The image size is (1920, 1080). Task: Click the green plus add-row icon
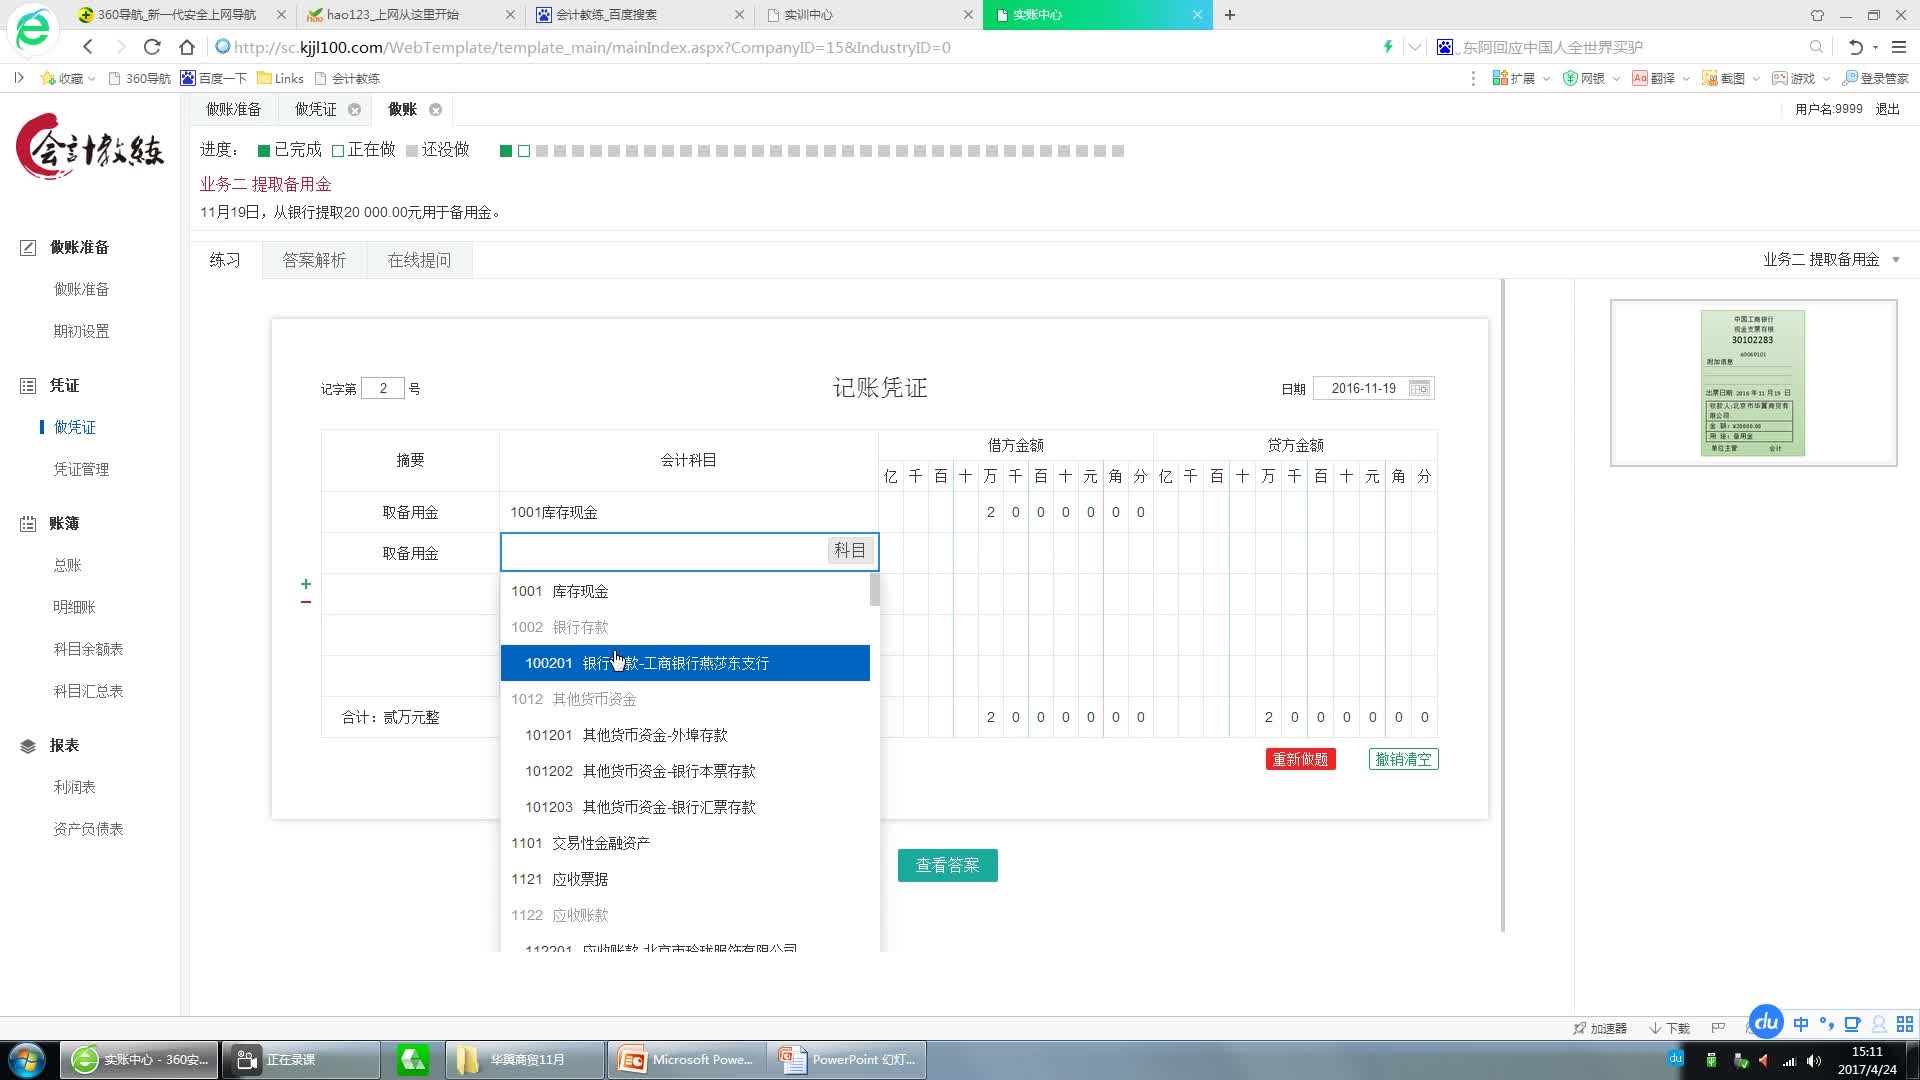click(306, 584)
